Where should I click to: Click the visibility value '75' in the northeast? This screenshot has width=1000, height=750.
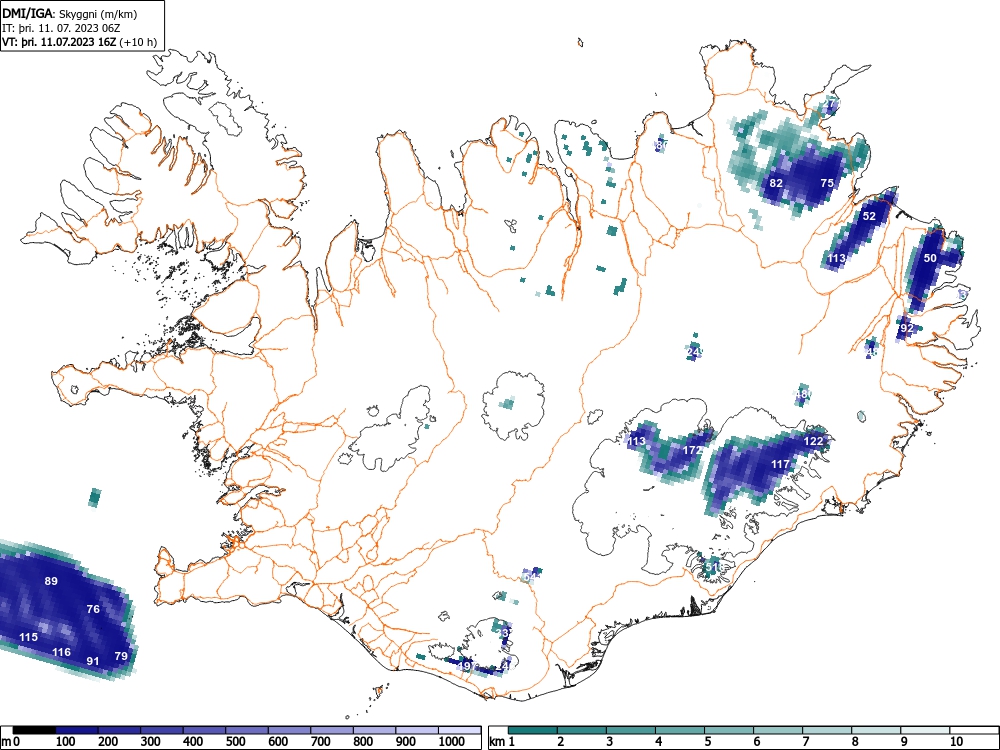pos(827,183)
